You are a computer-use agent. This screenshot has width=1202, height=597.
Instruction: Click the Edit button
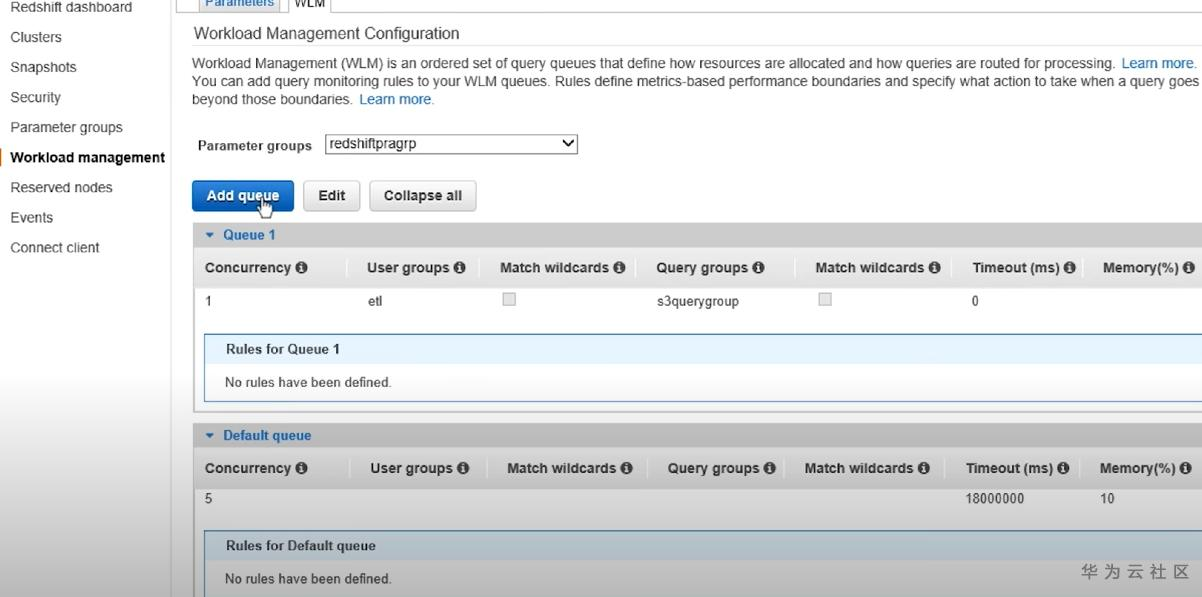click(331, 196)
